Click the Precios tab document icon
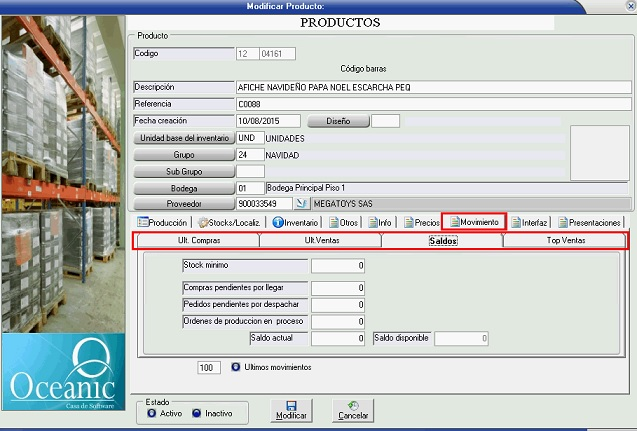 pos(407,222)
